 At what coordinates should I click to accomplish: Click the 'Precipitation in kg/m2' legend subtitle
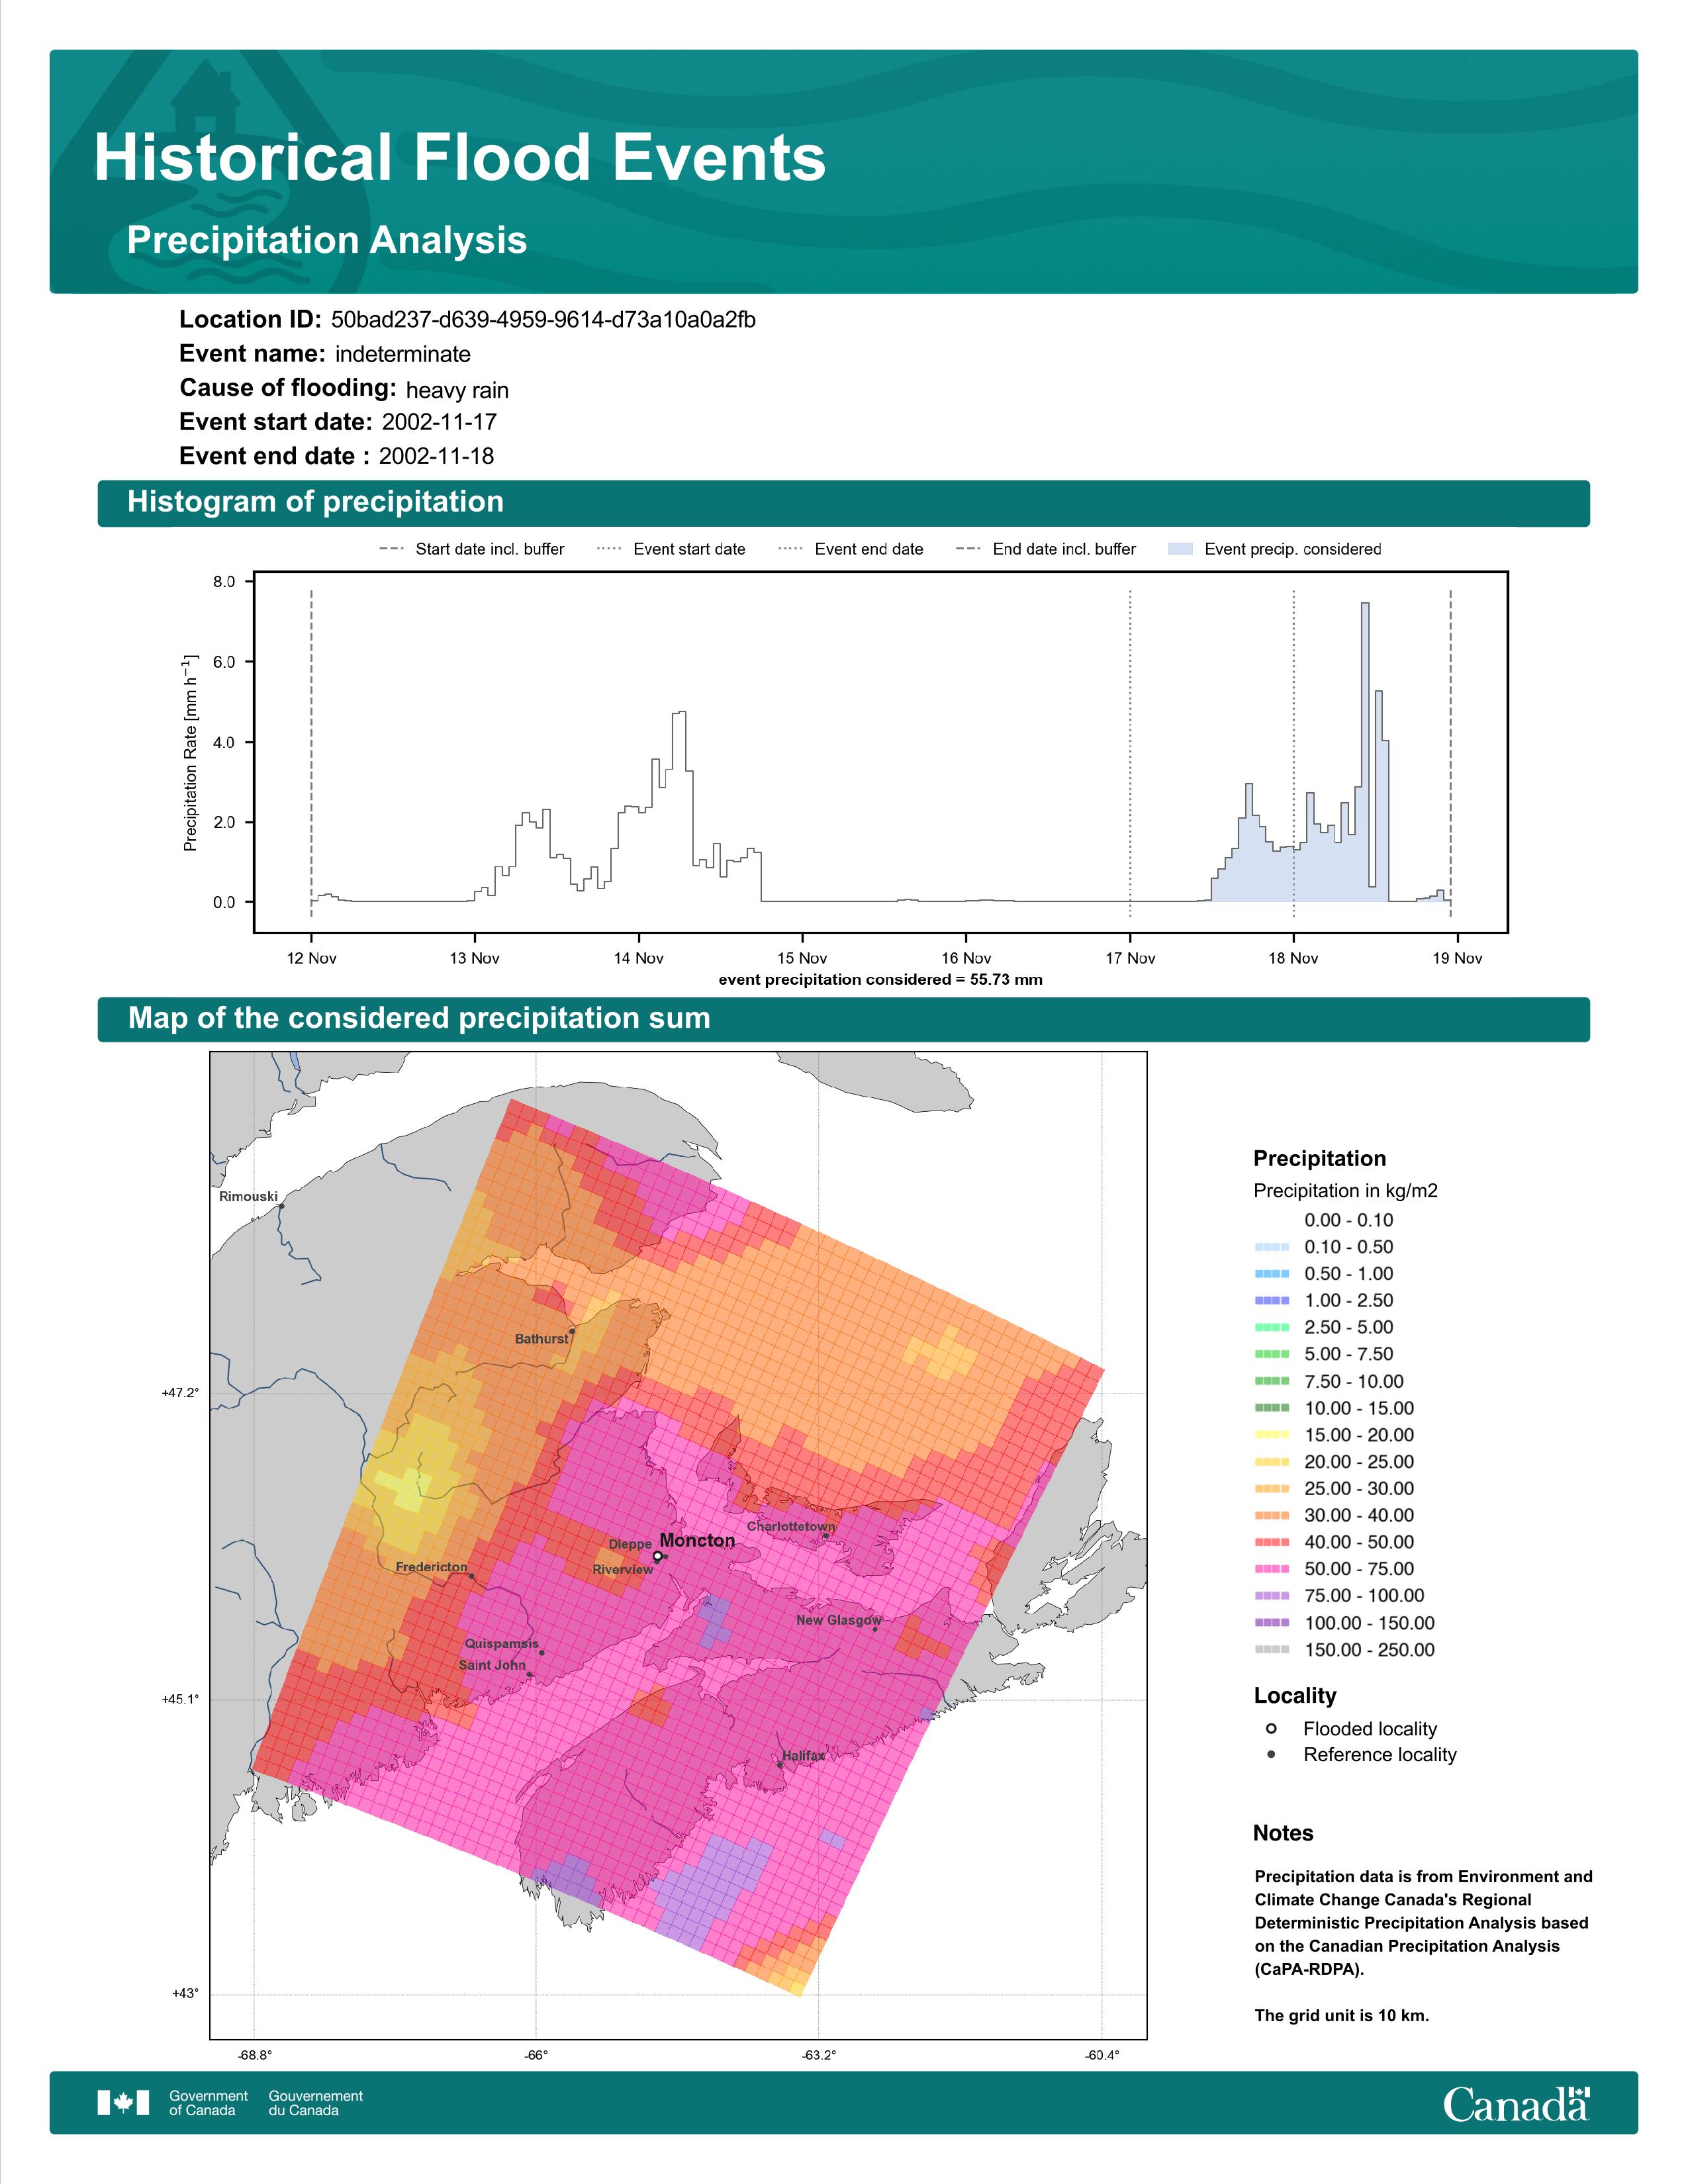[1345, 1191]
